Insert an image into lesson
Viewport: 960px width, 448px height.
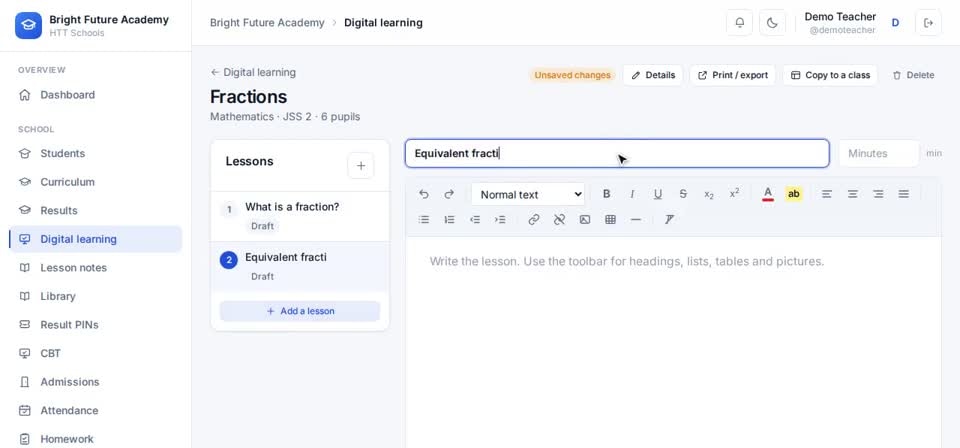tap(585, 220)
